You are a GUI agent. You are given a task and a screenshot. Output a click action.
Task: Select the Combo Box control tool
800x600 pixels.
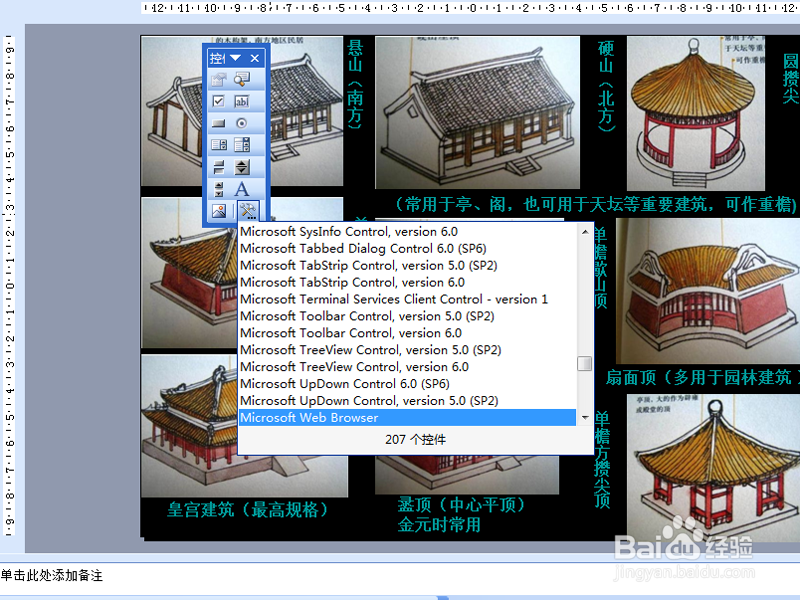[242, 145]
